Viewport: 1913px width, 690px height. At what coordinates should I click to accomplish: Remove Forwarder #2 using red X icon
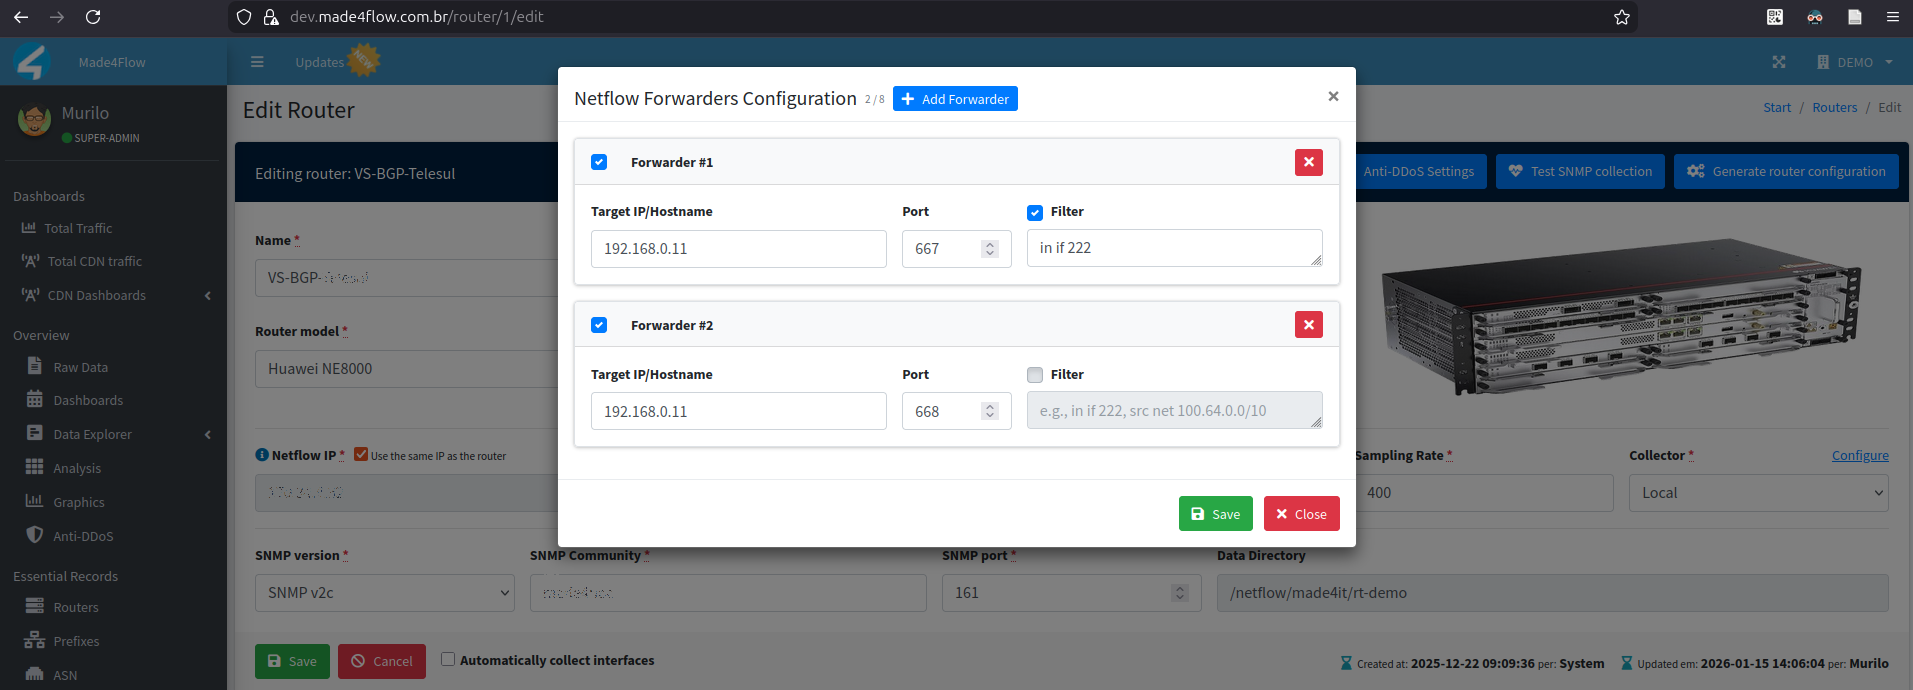[1308, 325]
